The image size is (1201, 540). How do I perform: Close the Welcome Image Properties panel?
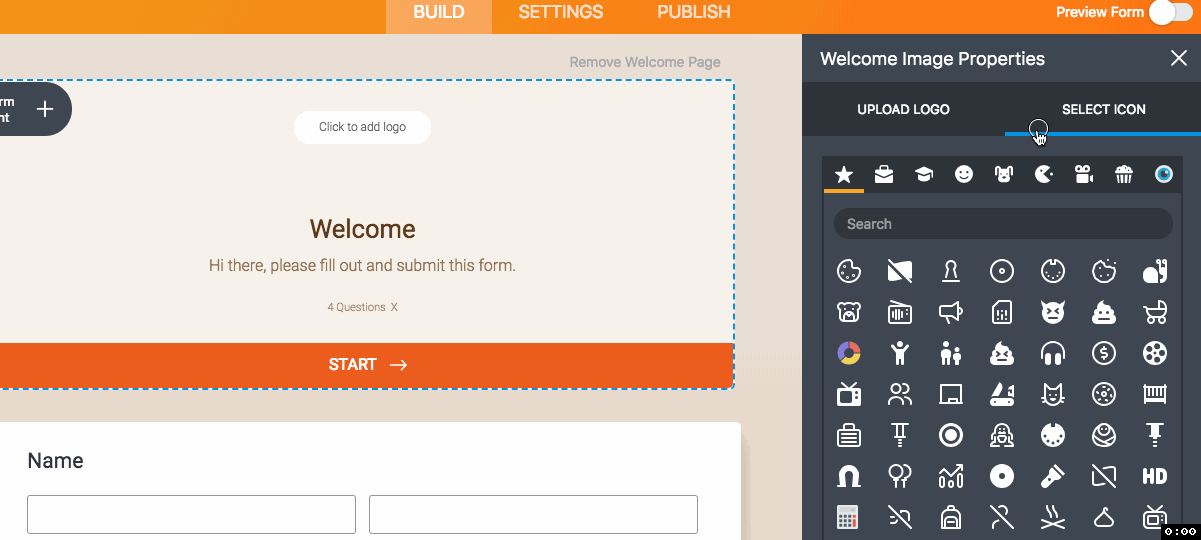point(1178,59)
